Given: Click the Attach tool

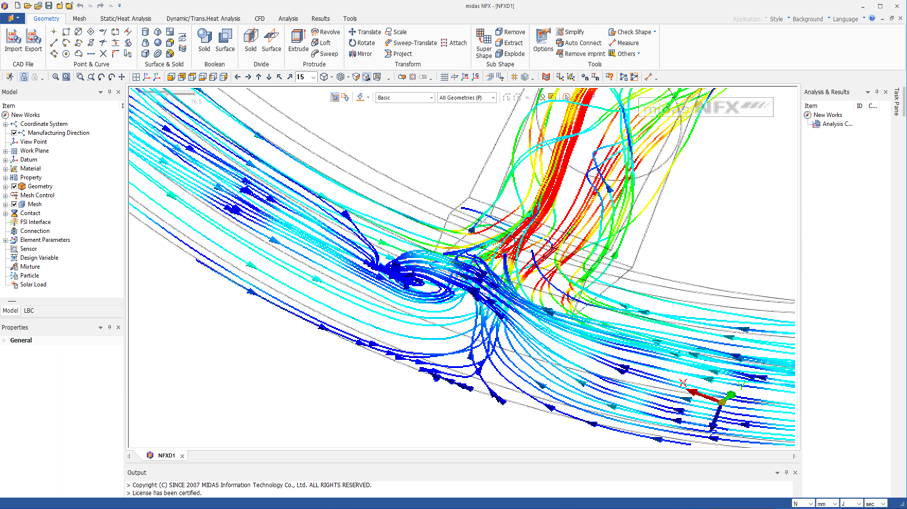Looking at the screenshot, I should tap(454, 43).
